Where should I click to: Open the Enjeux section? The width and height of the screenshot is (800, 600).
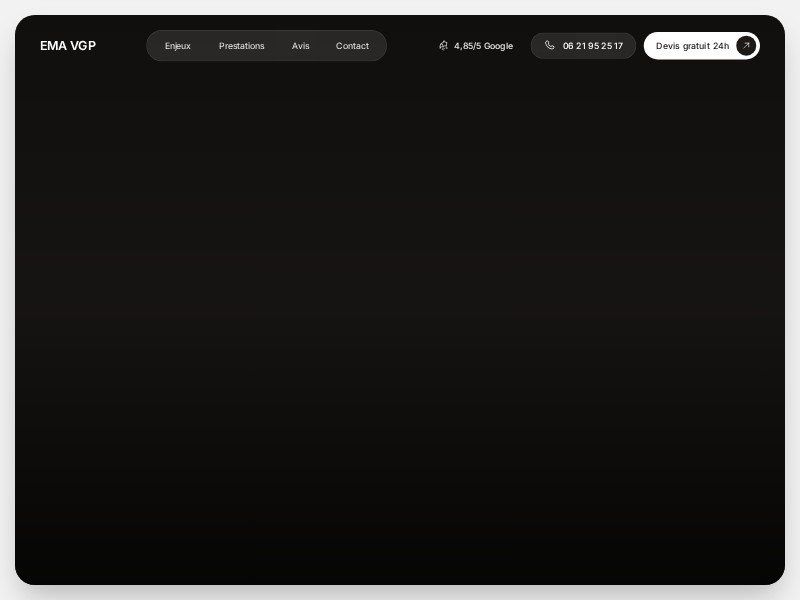point(177,46)
